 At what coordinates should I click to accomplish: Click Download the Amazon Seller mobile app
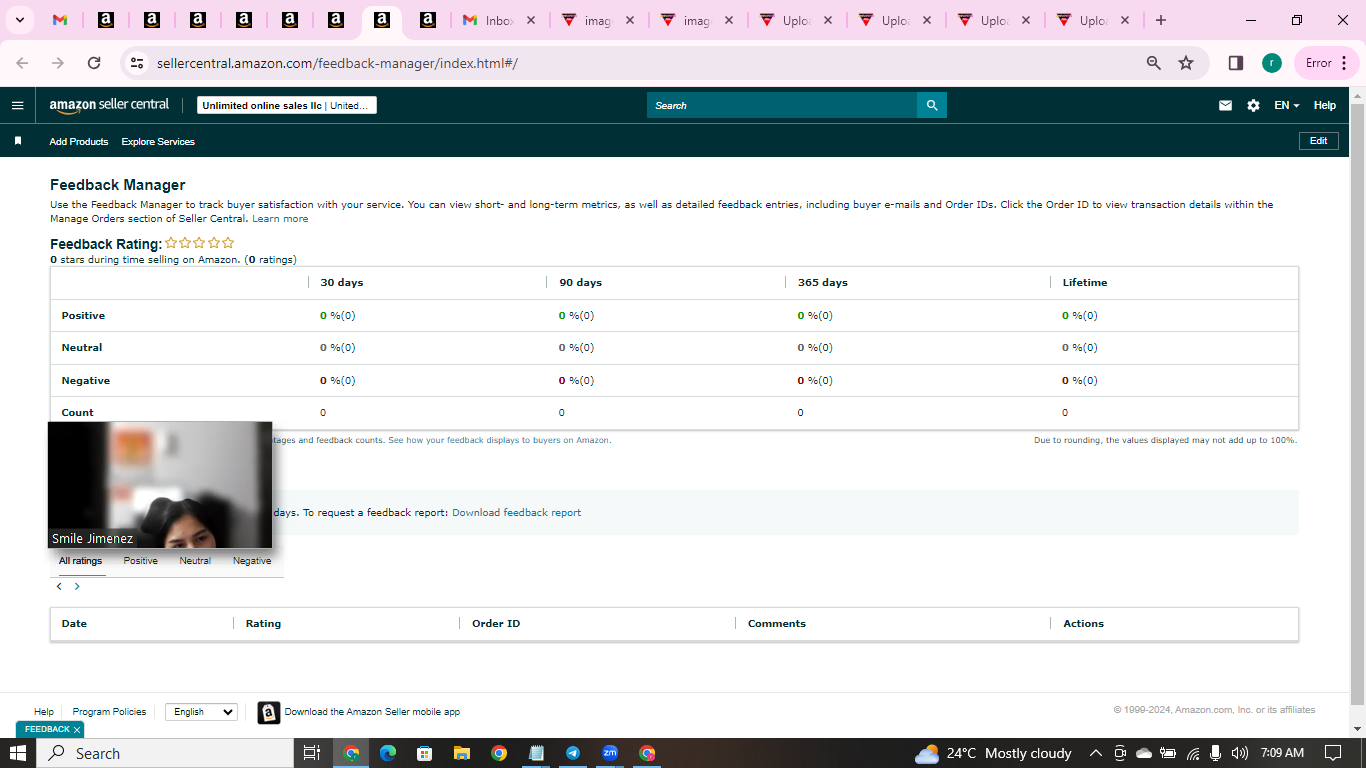372,712
